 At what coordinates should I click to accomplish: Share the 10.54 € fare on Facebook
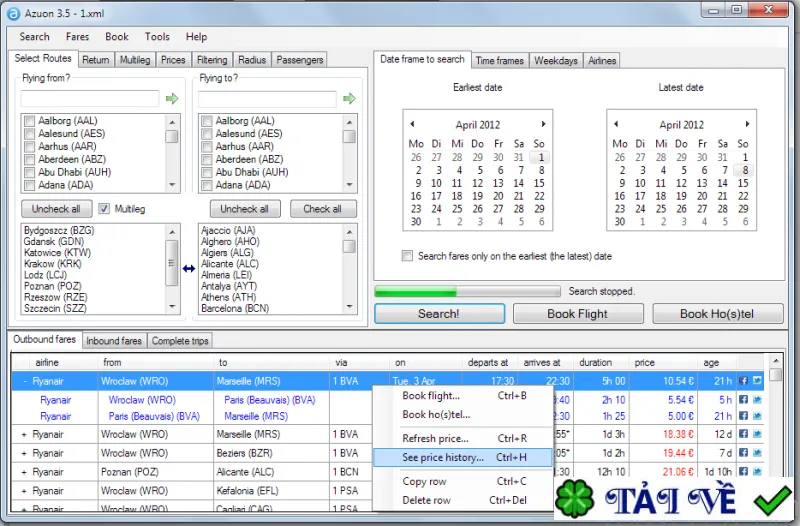pos(743,381)
